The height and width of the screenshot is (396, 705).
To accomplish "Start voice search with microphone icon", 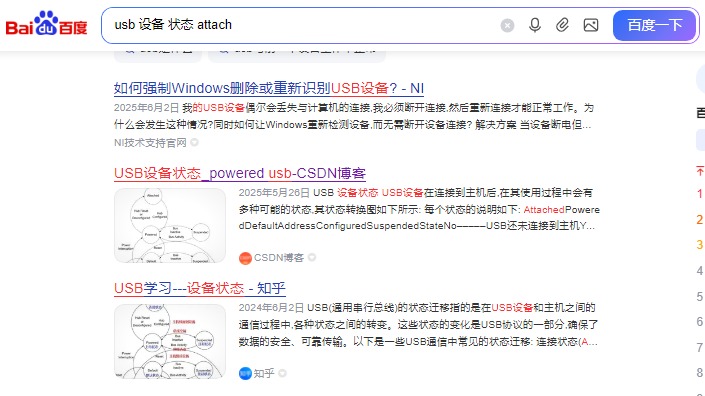I will [x=535, y=25].
